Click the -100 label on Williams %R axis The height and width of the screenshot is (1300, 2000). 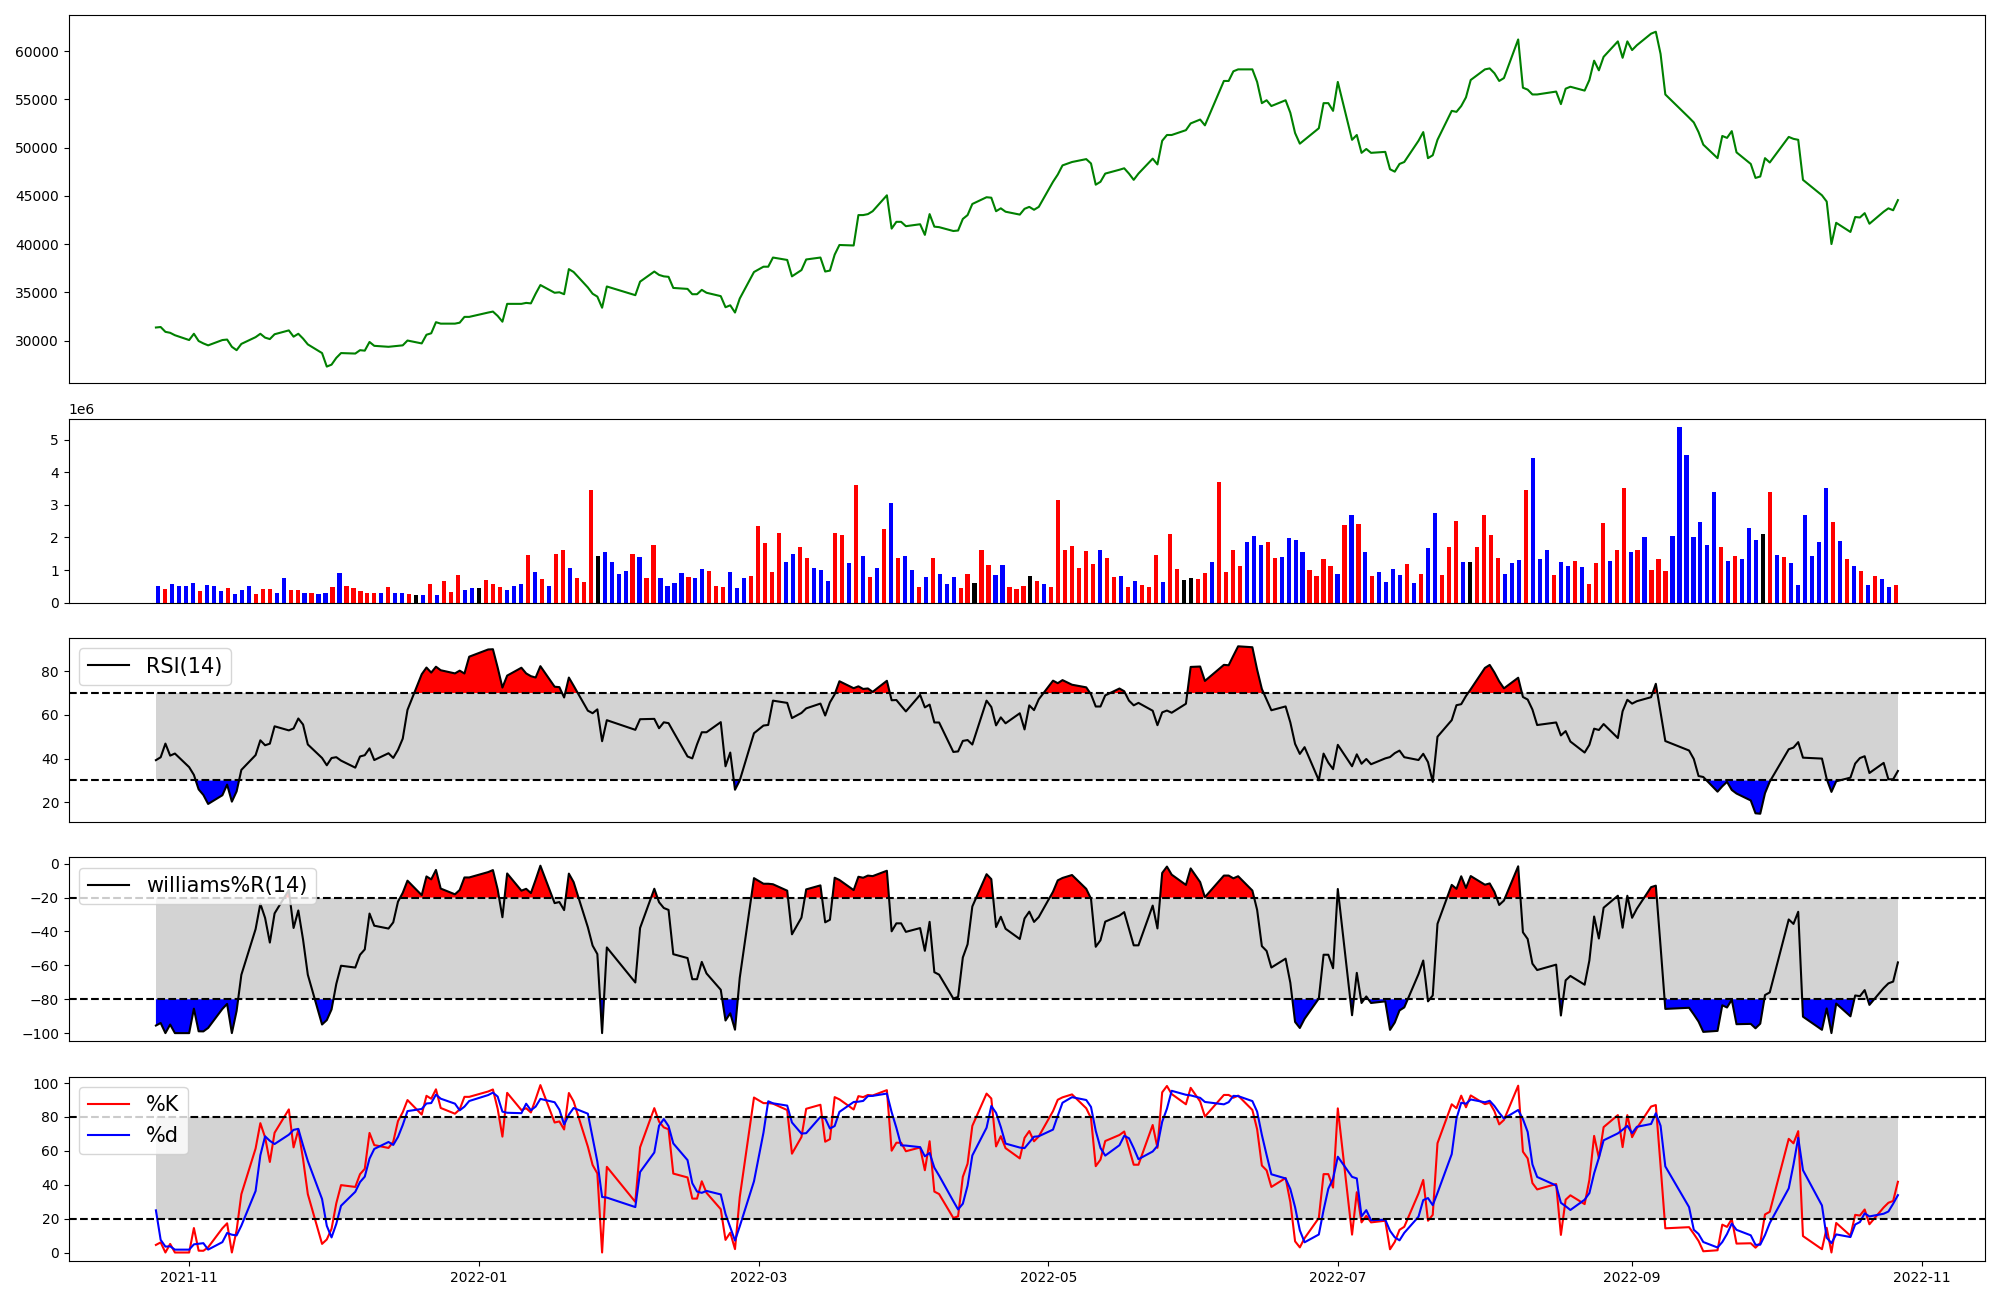(x=42, y=1034)
